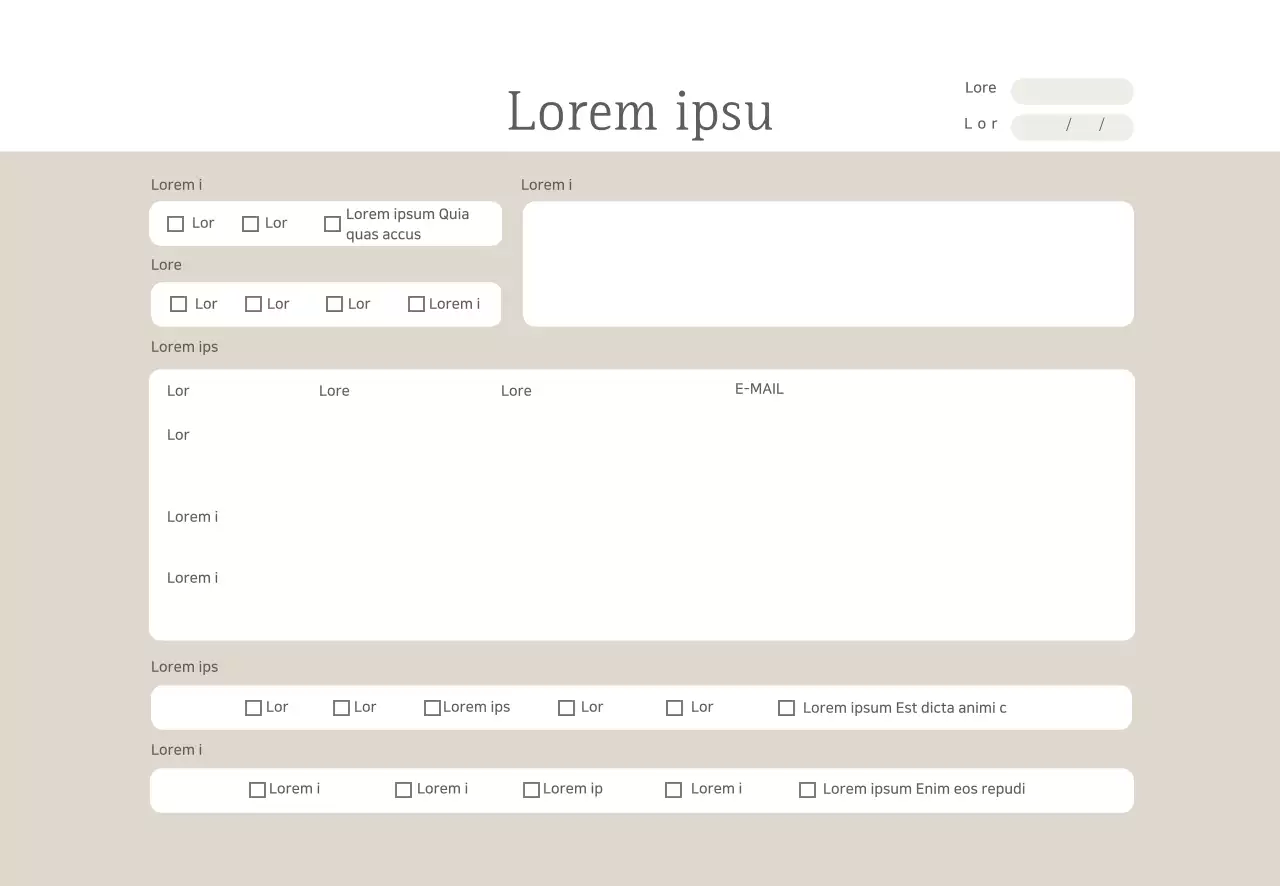Viewport: 1280px width, 886px height.
Task: Tick the "Lorem ipsum Est dicta animi c" checkbox
Action: tap(787, 708)
